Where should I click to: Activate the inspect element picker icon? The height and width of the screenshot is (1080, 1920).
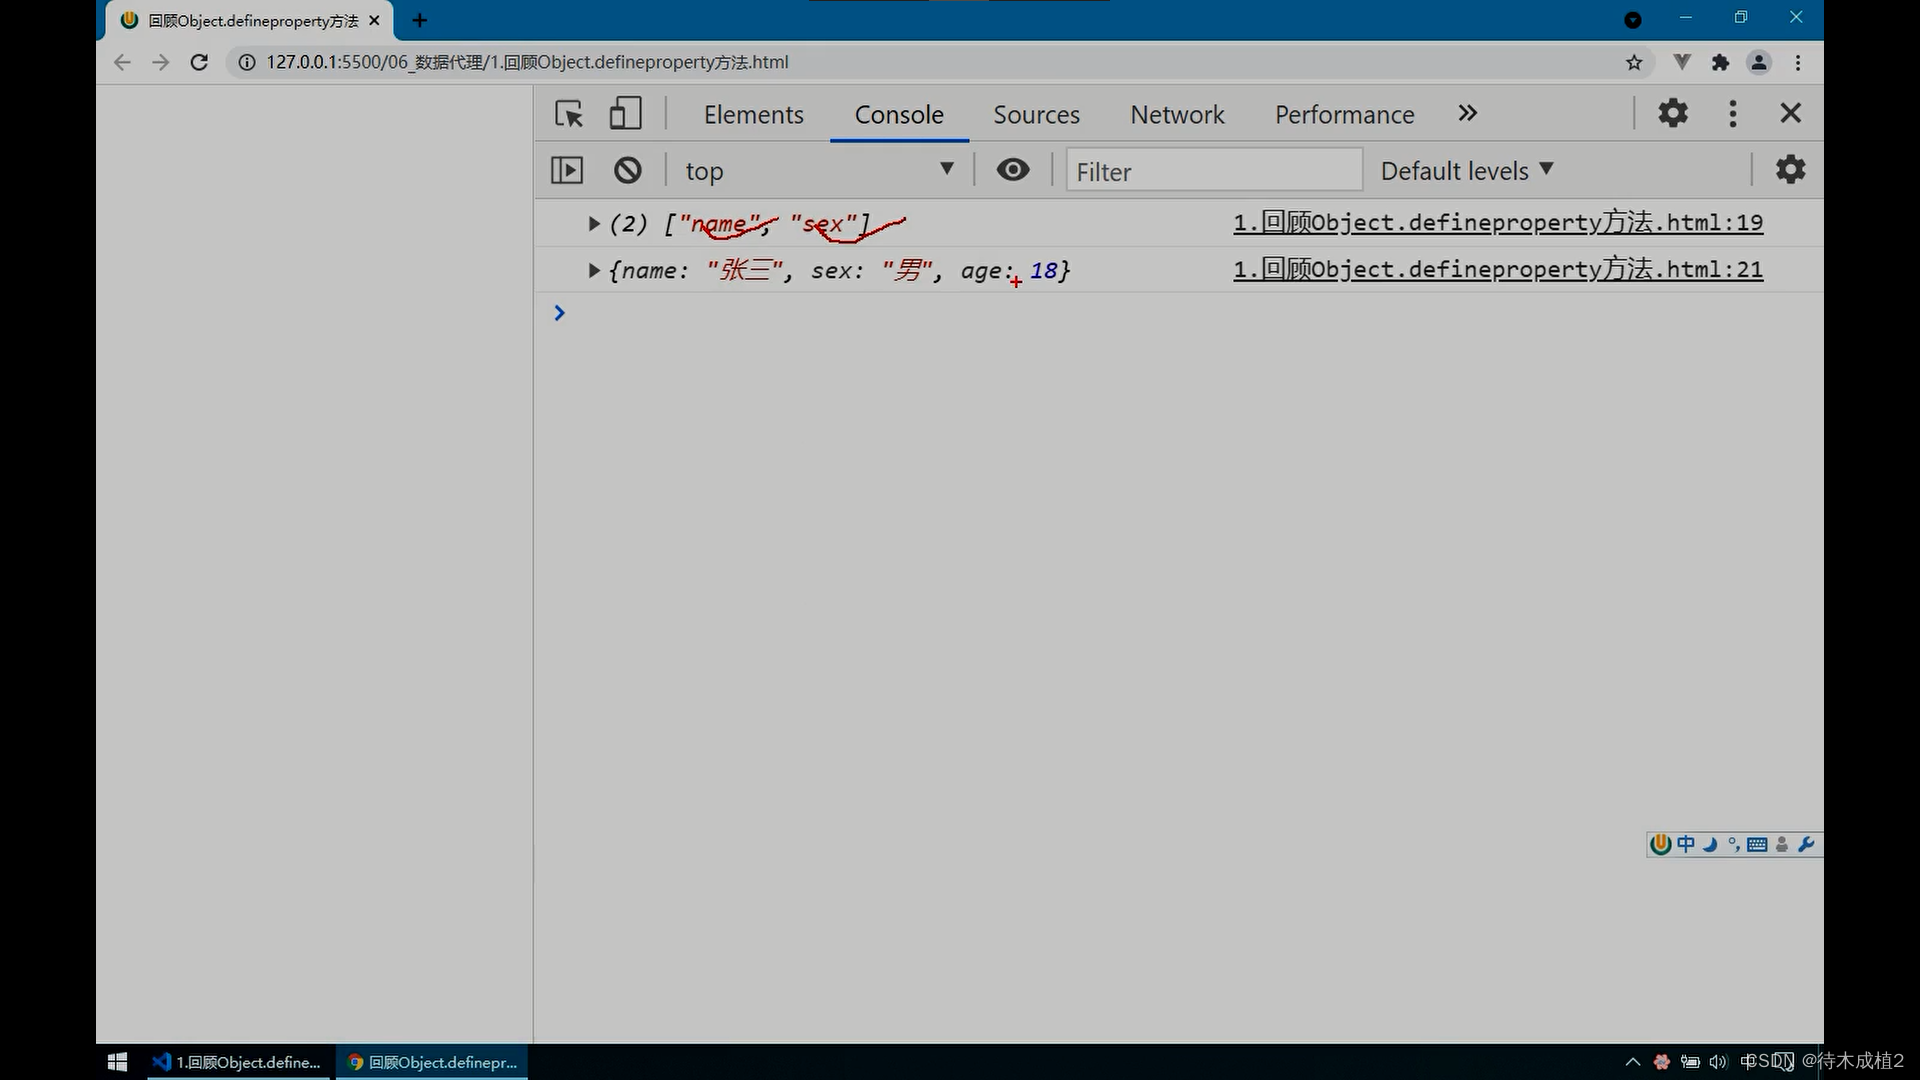click(569, 114)
